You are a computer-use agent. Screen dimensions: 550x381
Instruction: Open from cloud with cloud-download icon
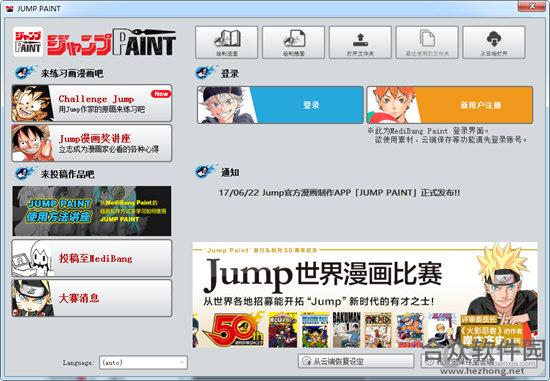click(x=494, y=42)
